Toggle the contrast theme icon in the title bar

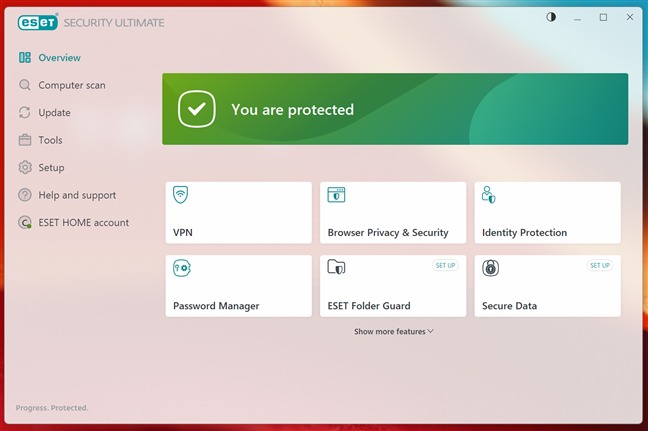click(x=551, y=17)
